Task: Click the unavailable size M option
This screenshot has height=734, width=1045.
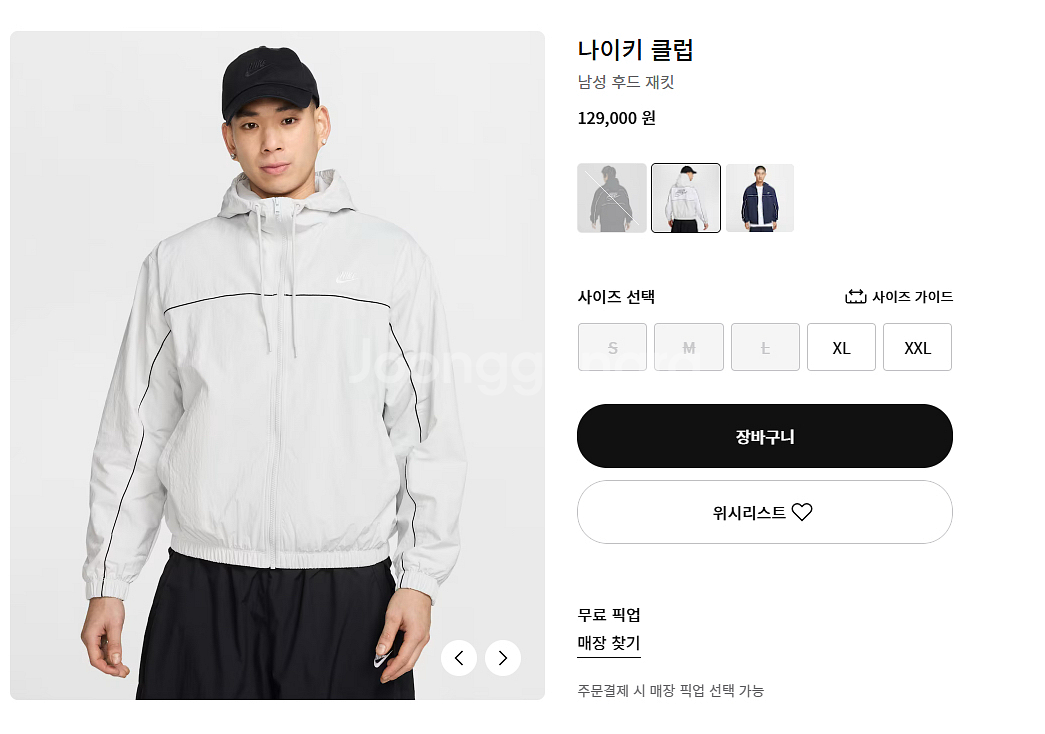Action: pyautogui.click(x=689, y=347)
